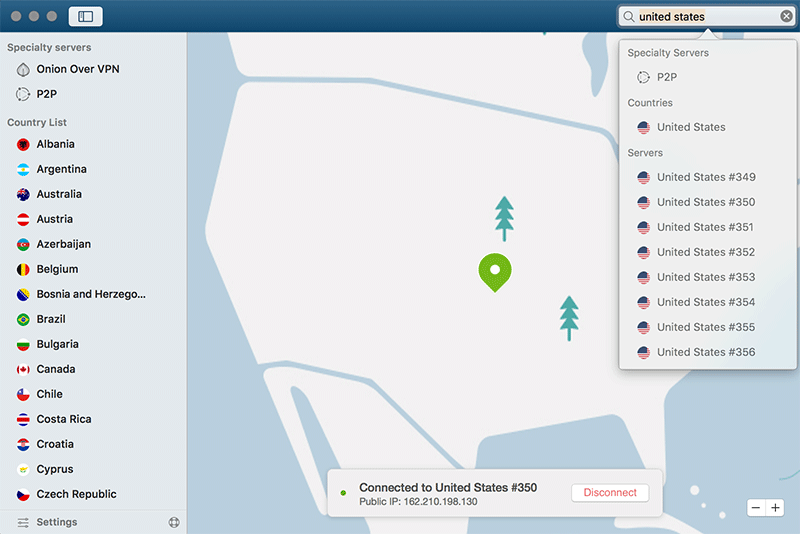Focus the 'united states' search field

click(707, 16)
